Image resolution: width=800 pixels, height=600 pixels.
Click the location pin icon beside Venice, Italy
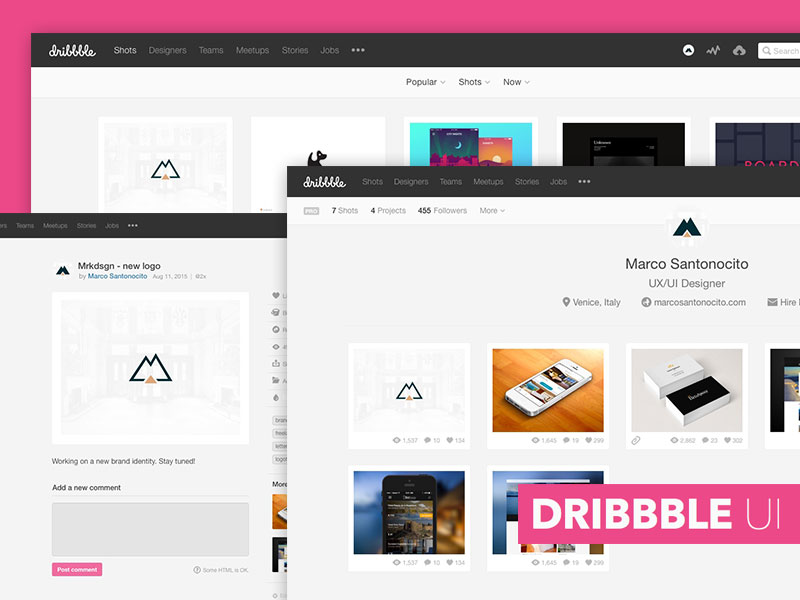pyautogui.click(x=566, y=302)
